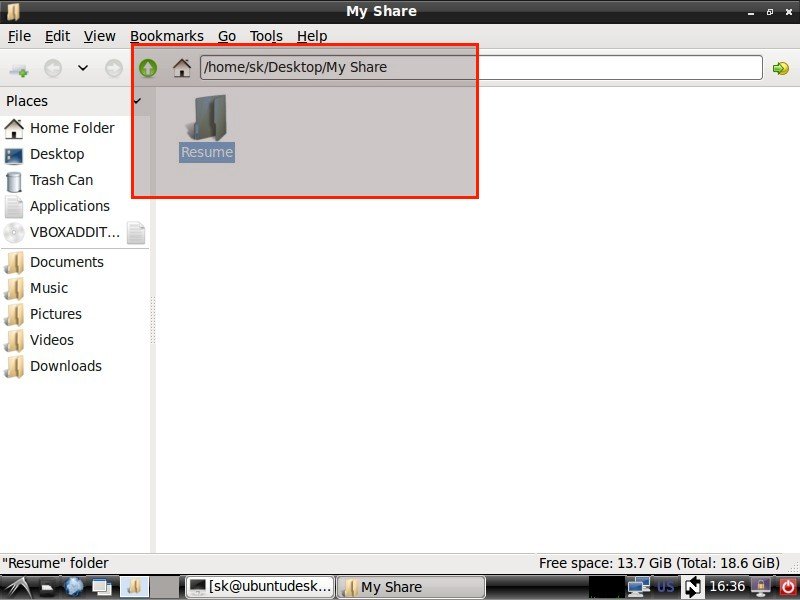Image resolution: width=800 pixels, height=600 pixels.
Task: Open Applications in Places sidebar
Action: click(75, 206)
